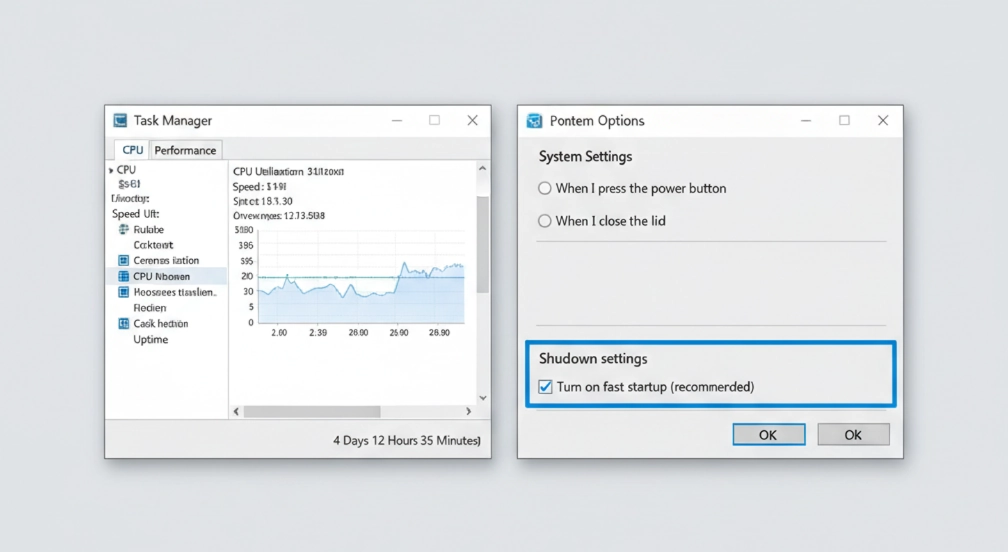Click the horizontal scrollbar left arrow
The height and width of the screenshot is (552, 1008).
click(x=236, y=411)
